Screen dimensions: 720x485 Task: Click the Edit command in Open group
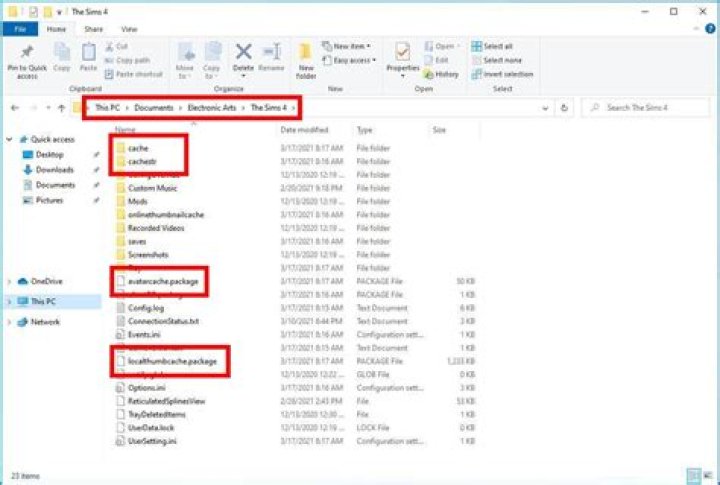click(436, 60)
